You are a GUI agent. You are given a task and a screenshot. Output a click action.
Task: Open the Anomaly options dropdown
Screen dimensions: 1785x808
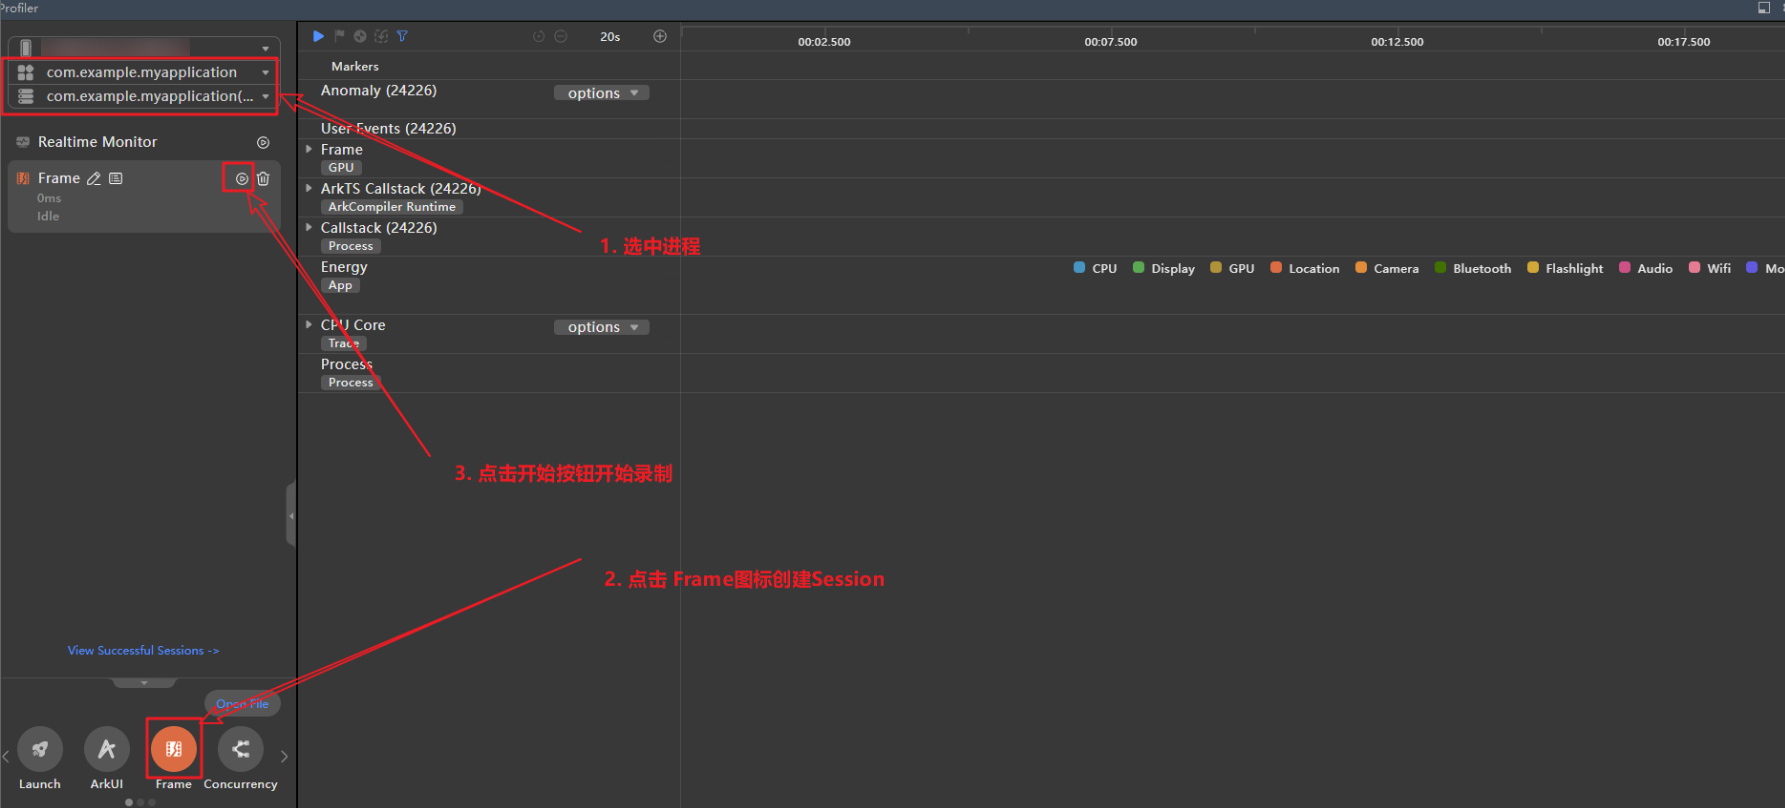(x=602, y=93)
